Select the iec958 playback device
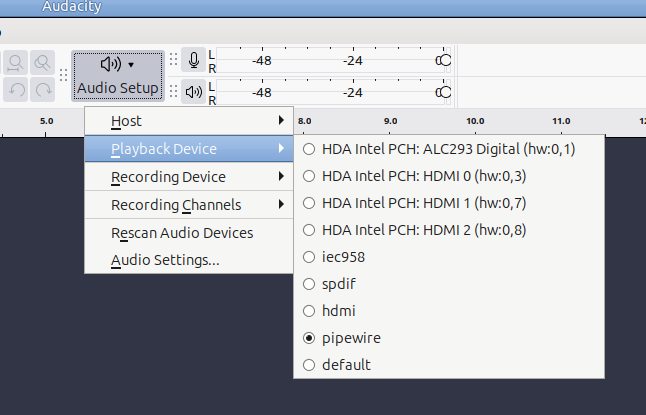This screenshot has width=646, height=415. [x=449, y=257]
